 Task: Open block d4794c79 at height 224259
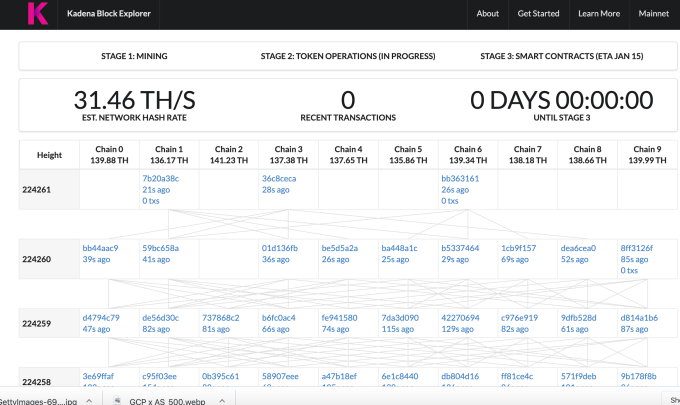click(101, 318)
